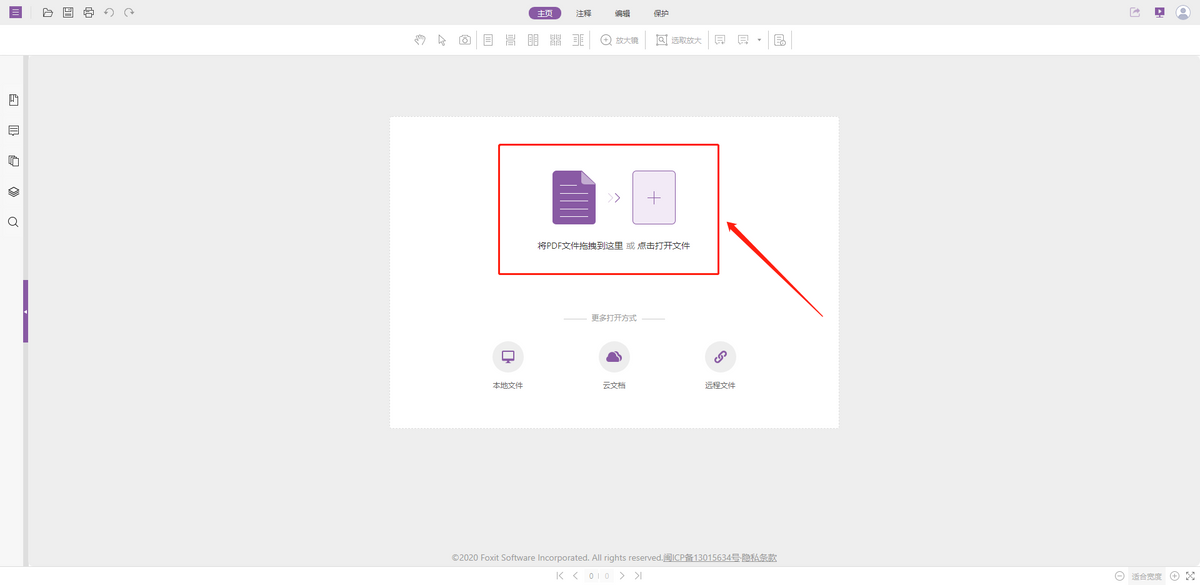
Task: Go to next page arrow
Action: pos(622,576)
